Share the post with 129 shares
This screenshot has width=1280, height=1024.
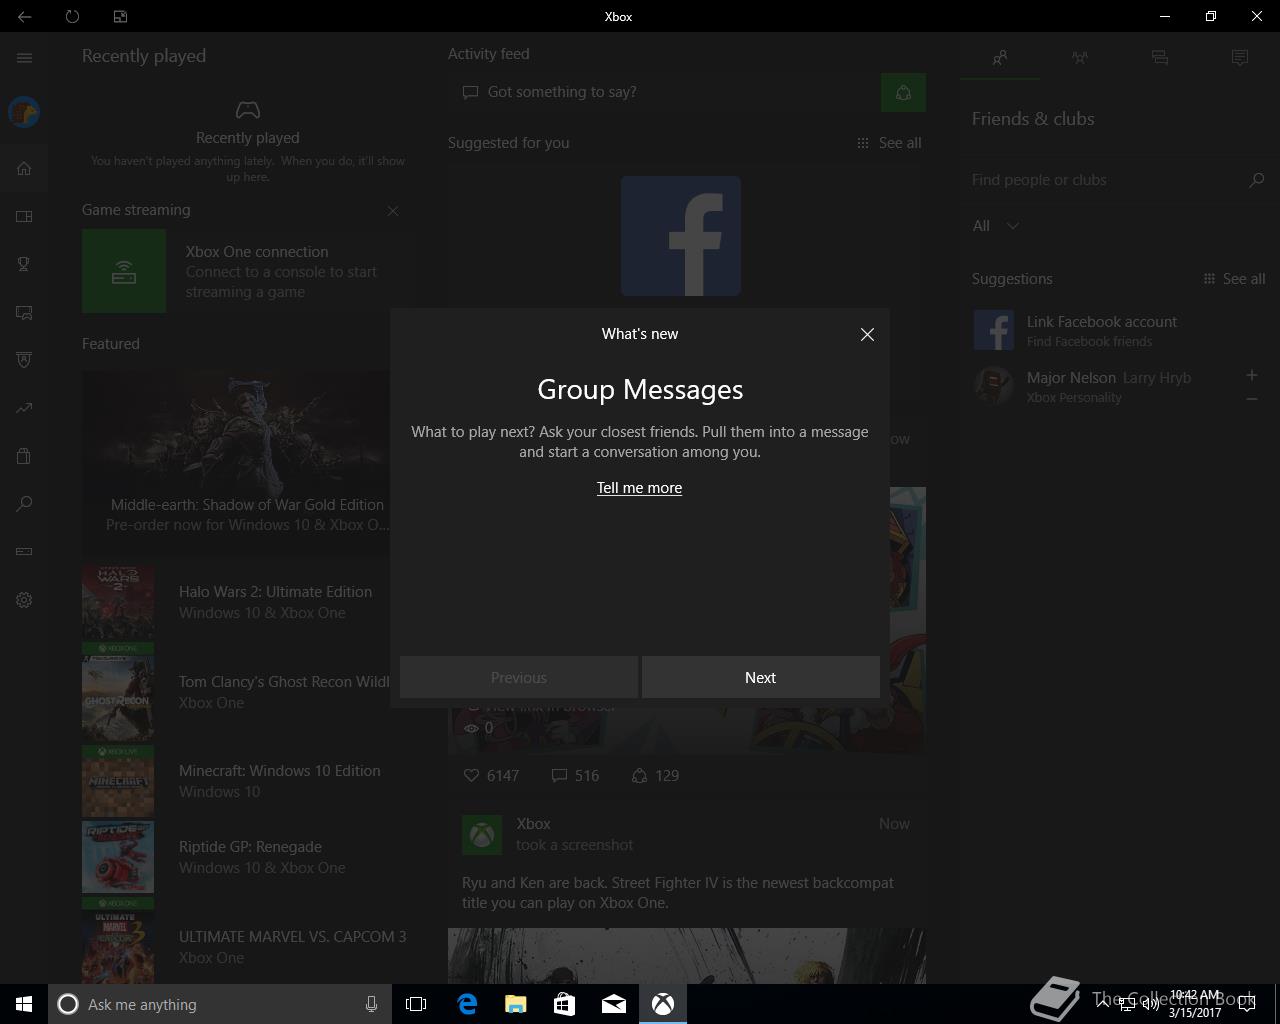pos(655,775)
